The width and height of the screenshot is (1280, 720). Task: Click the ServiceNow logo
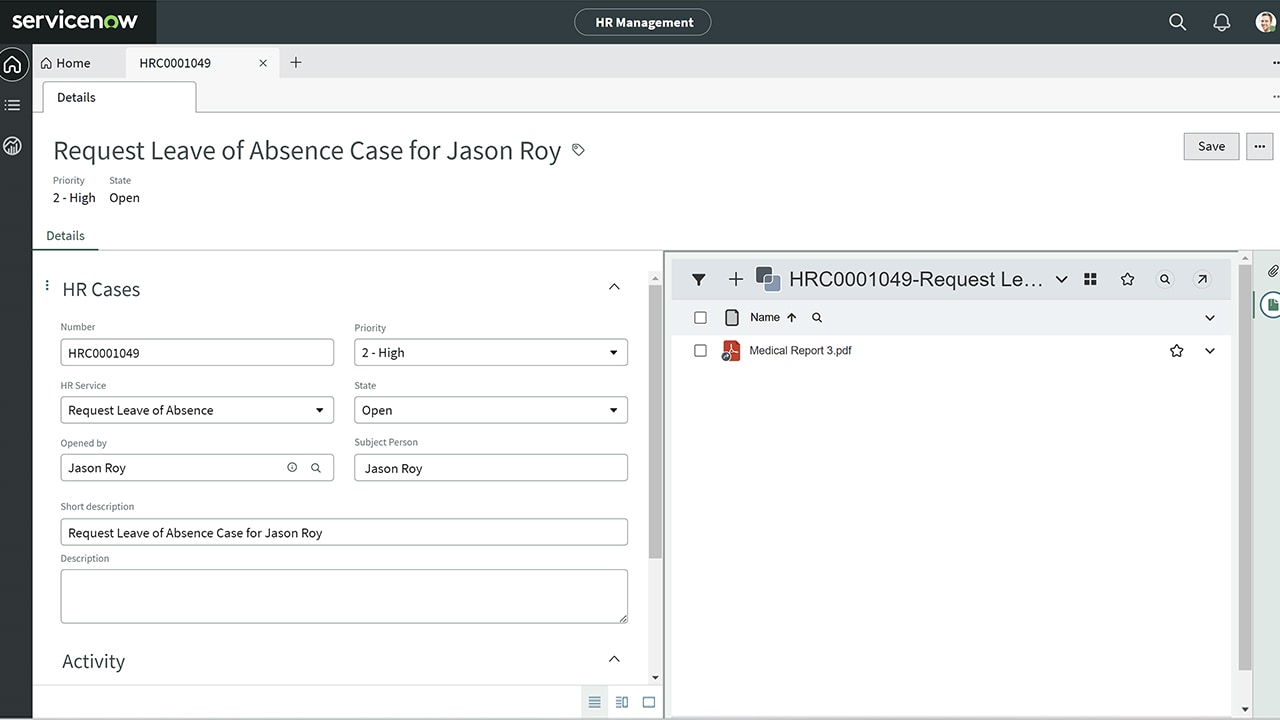coord(75,21)
